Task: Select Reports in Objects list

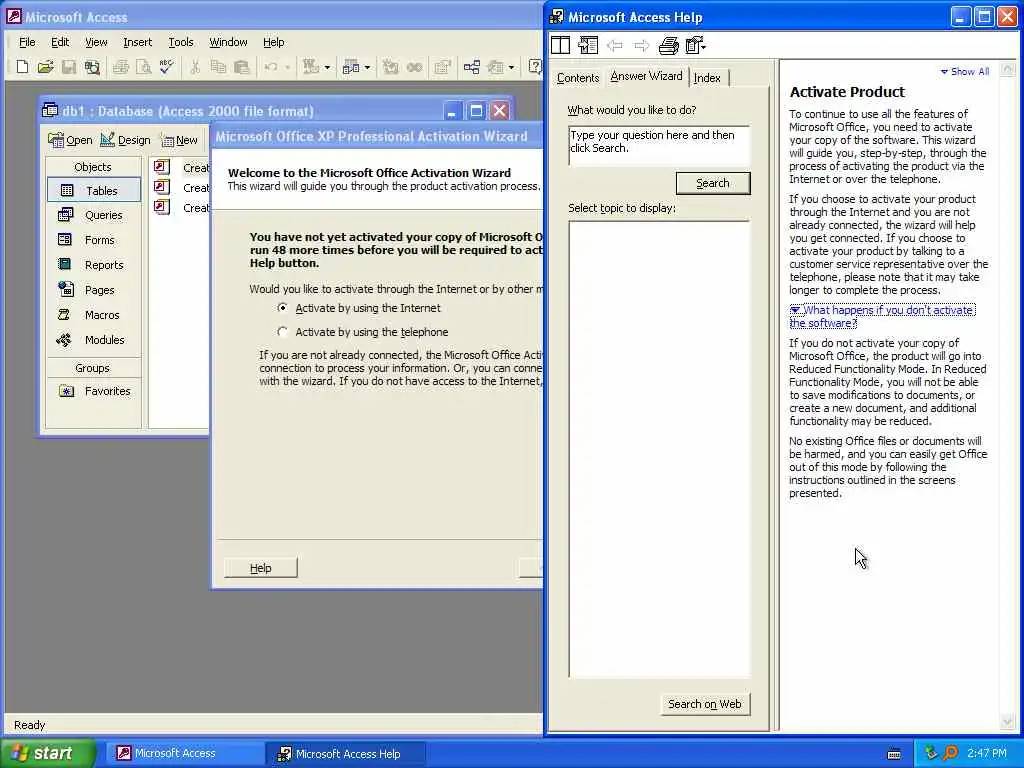Action: (x=94, y=264)
